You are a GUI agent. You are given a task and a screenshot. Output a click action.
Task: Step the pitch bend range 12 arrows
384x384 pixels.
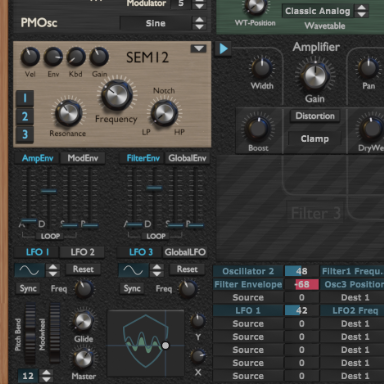coord(46,376)
